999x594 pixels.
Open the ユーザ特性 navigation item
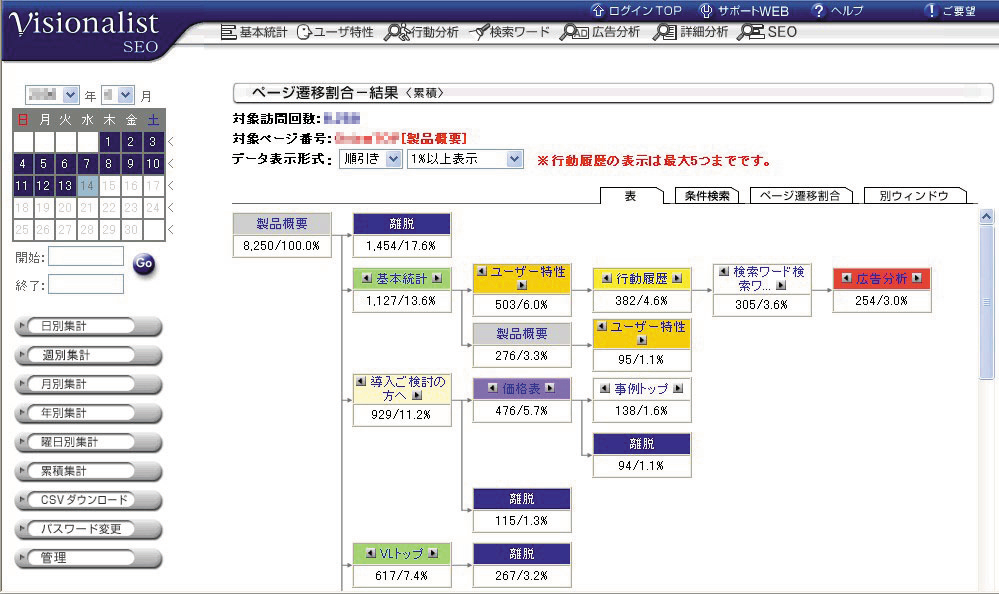335,32
